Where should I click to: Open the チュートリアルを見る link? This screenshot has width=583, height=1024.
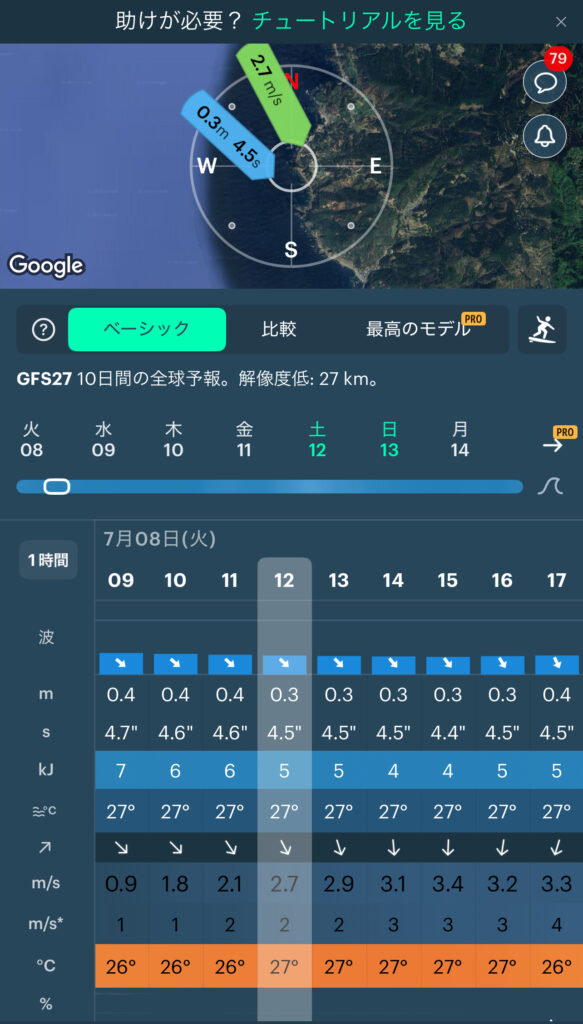click(359, 21)
